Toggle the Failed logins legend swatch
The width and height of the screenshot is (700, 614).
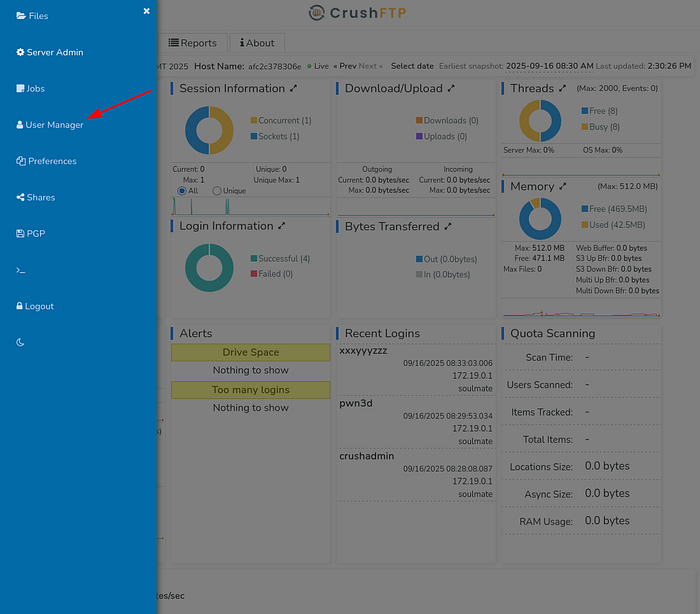click(254, 274)
